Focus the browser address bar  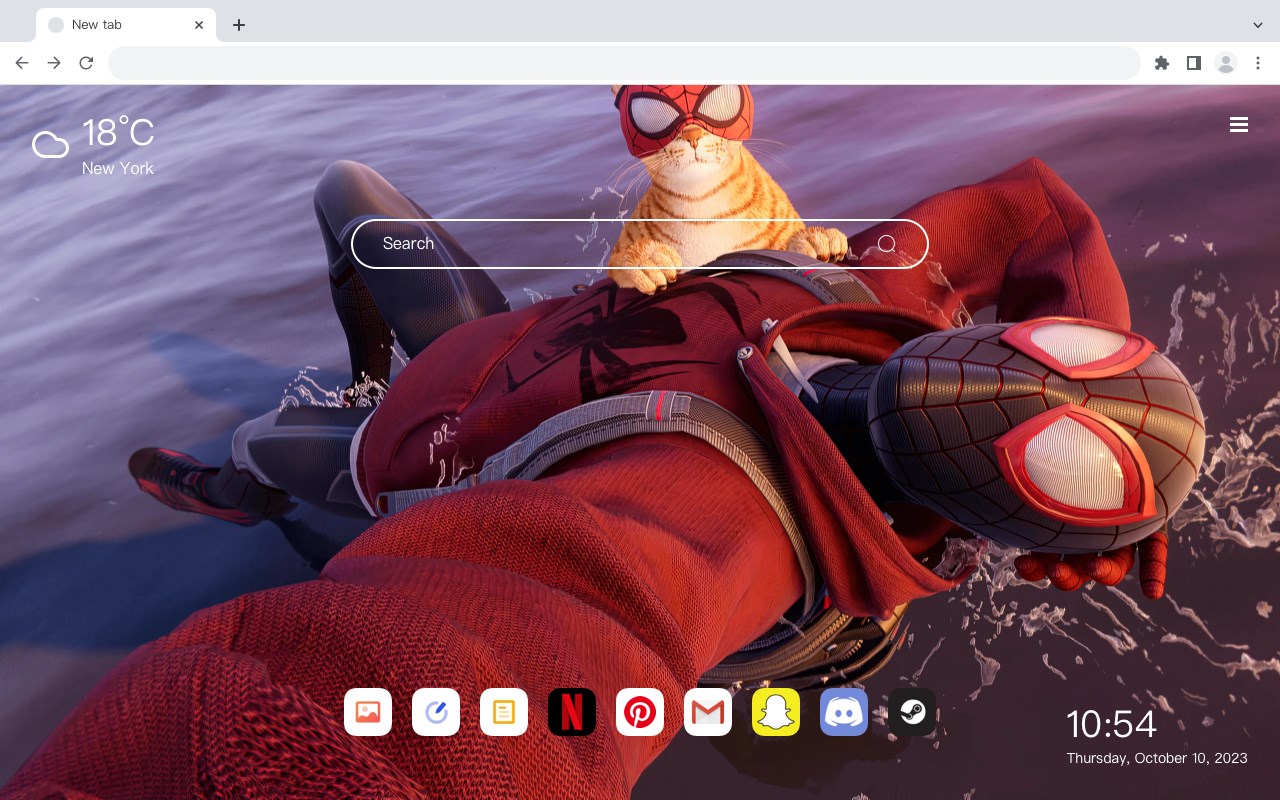pyautogui.click(x=624, y=63)
